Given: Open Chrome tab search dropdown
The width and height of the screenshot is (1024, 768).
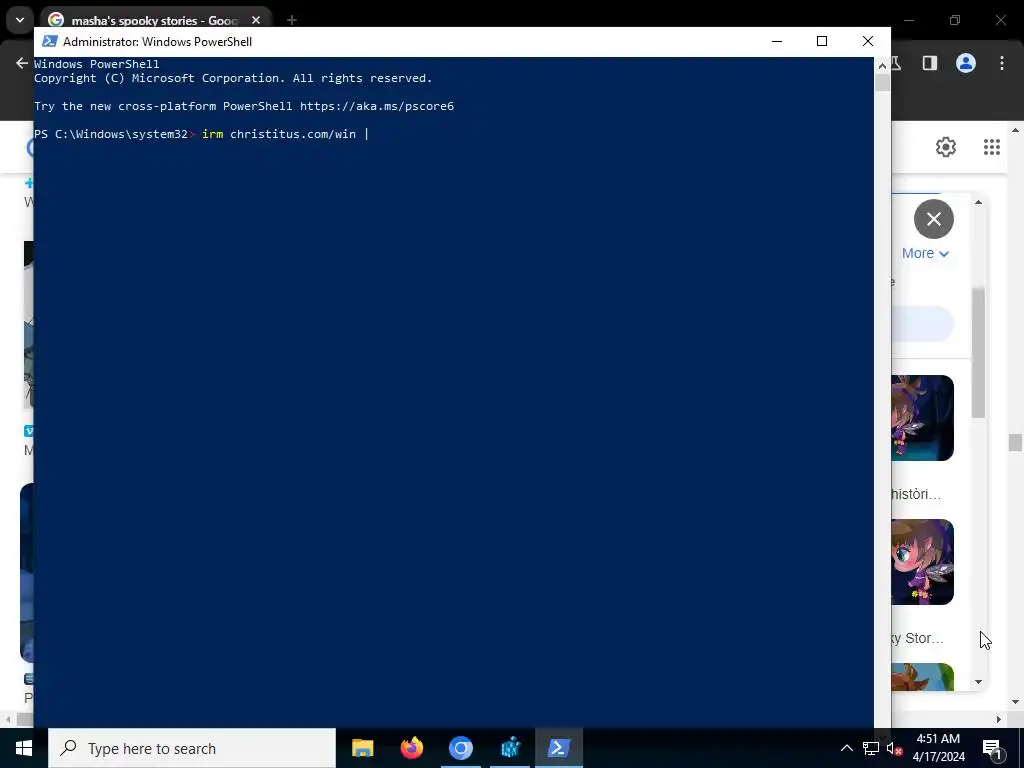Looking at the screenshot, I should [x=20, y=20].
